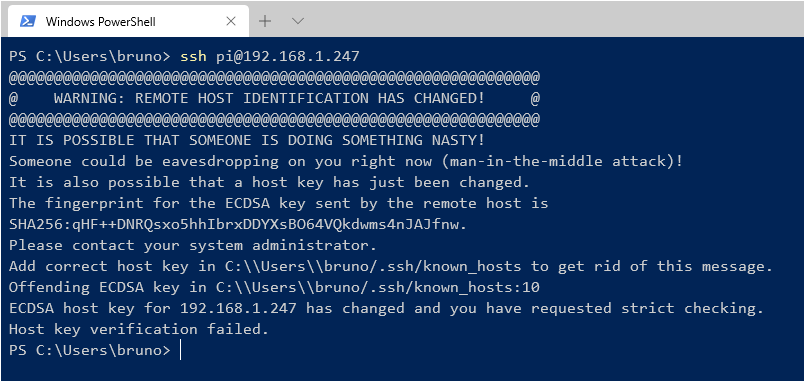Click the Host key verification failed line
This screenshot has width=804, height=381.
tap(138, 329)
